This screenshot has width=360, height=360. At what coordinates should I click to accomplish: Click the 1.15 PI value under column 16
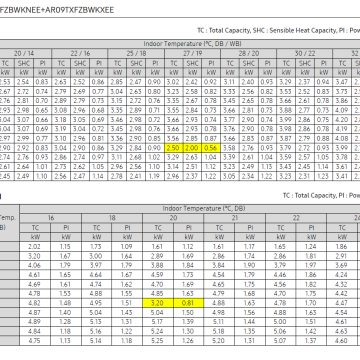pos(66,247)
